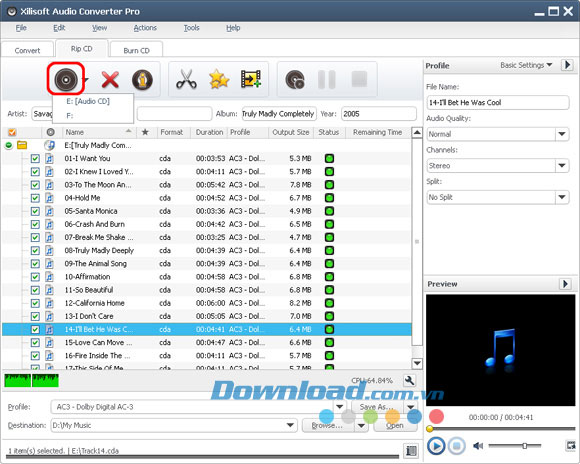The image size is (580, 464).
Task: Start ripping with the Rip disc icon
Action: (295, 79)
